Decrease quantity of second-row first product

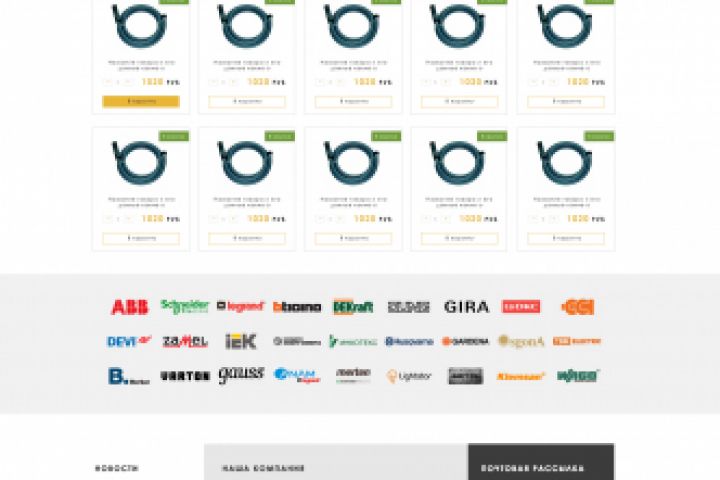(x=107, y=219)
